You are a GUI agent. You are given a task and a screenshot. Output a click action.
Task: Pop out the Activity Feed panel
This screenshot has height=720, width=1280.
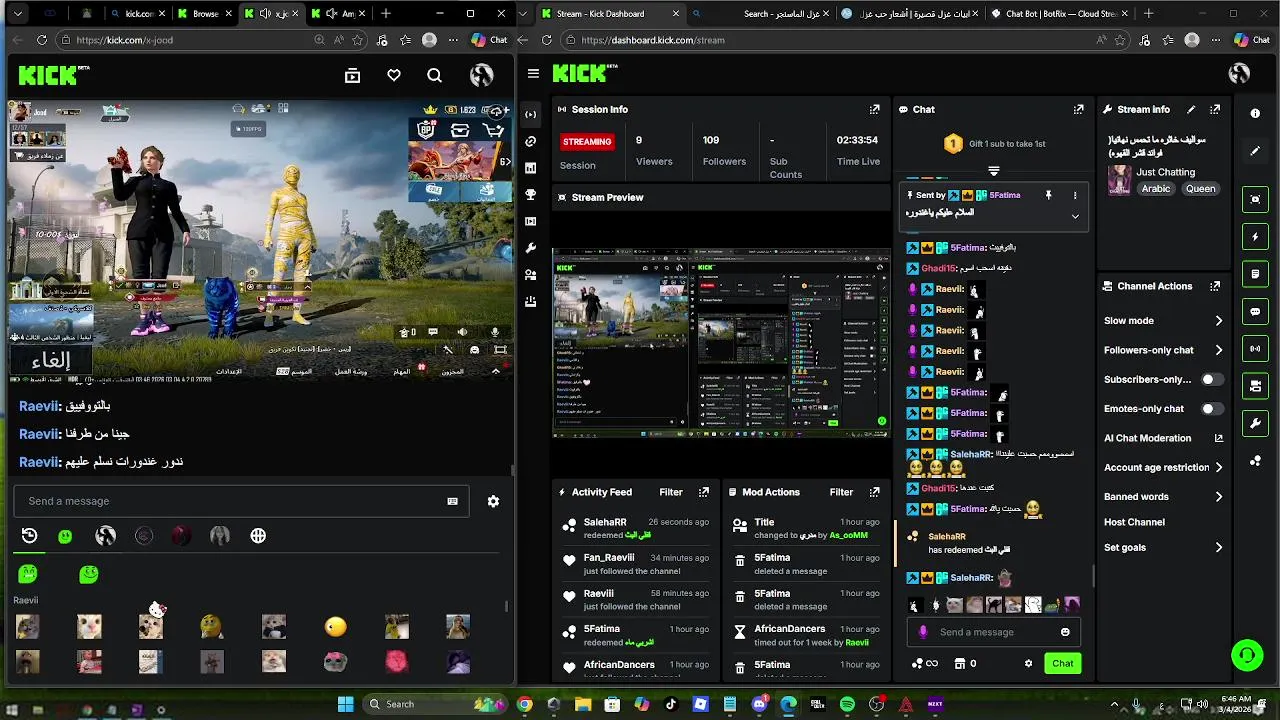pos(704,492)
